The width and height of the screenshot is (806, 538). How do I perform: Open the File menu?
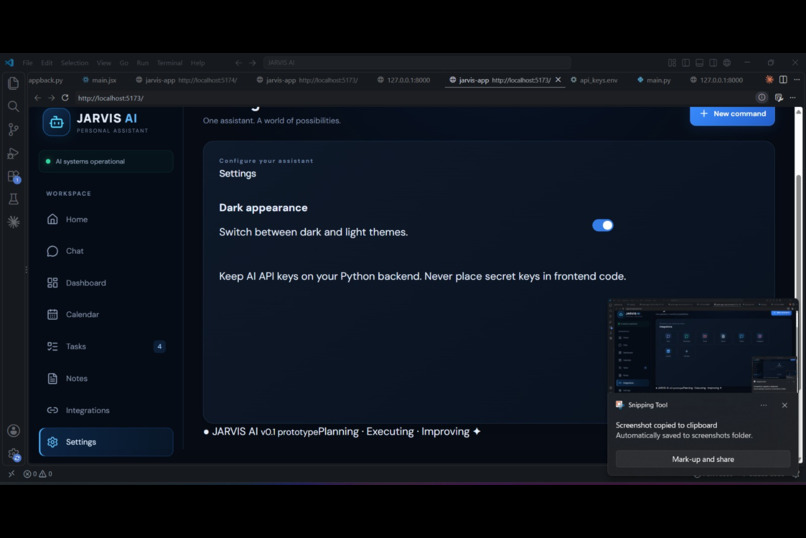coord(27,63)
